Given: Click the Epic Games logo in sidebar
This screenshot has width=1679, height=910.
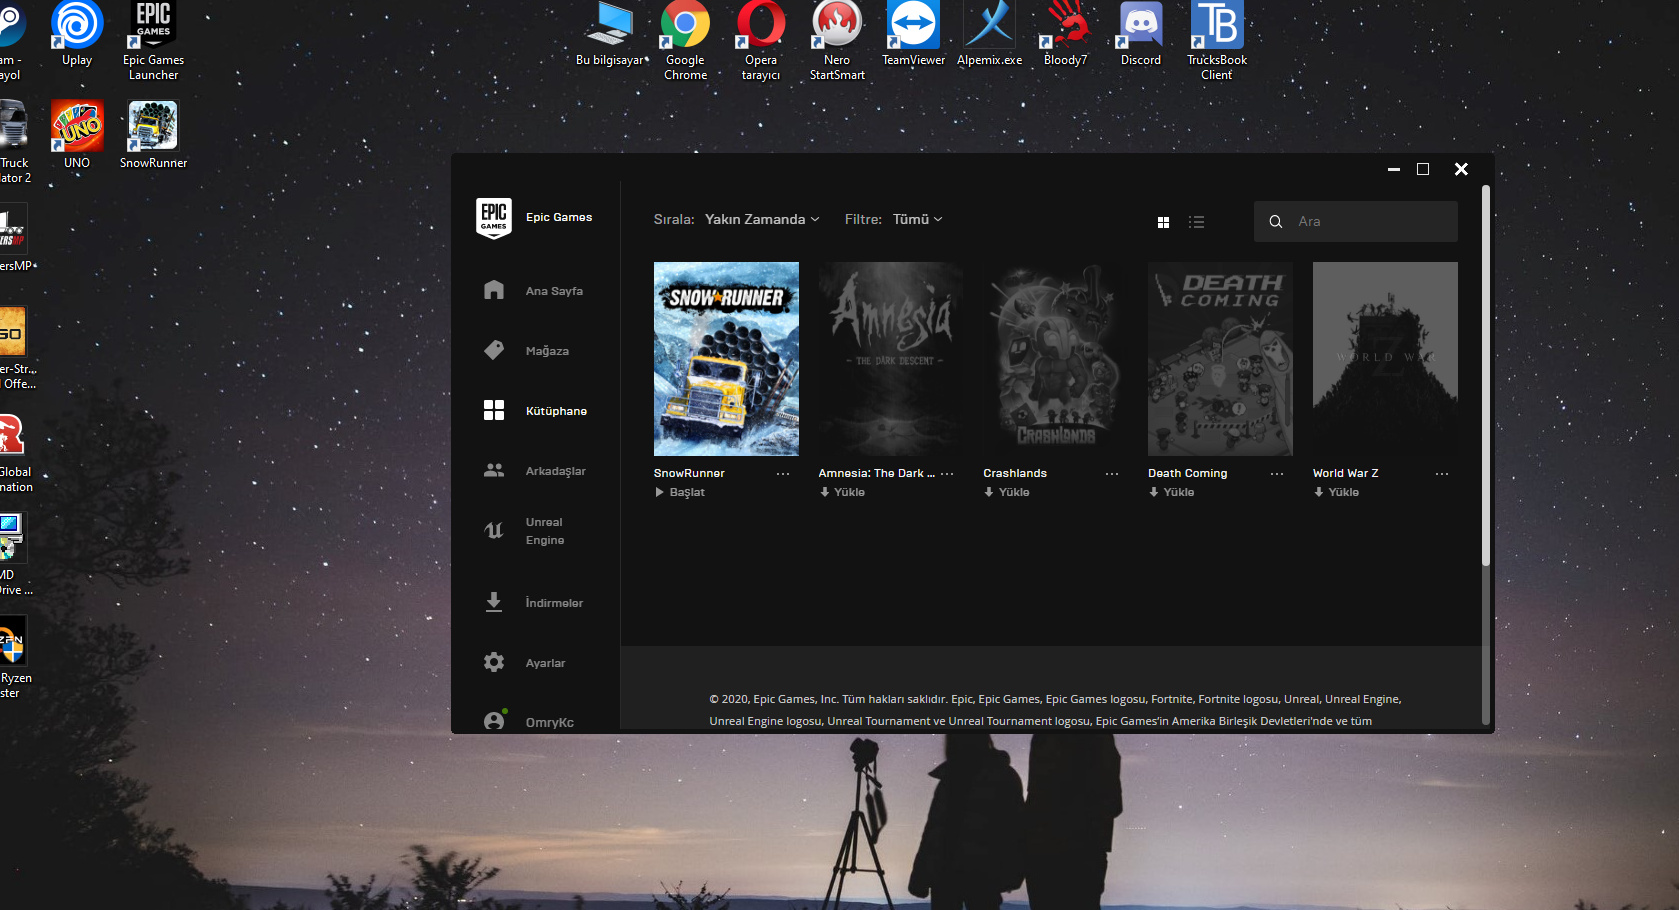Looking at the screenshot, I should (x=494, y=217).
